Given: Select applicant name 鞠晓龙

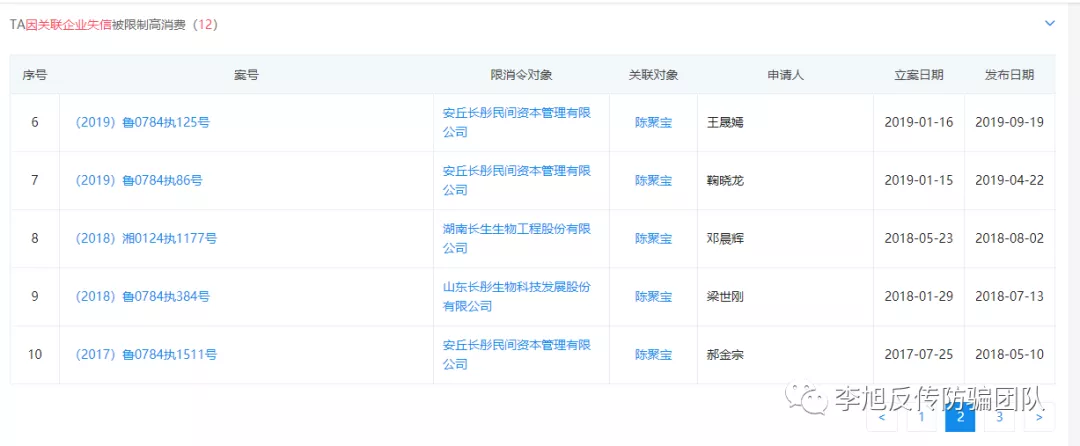Looking at the screenshot, I should pos(725,180).
